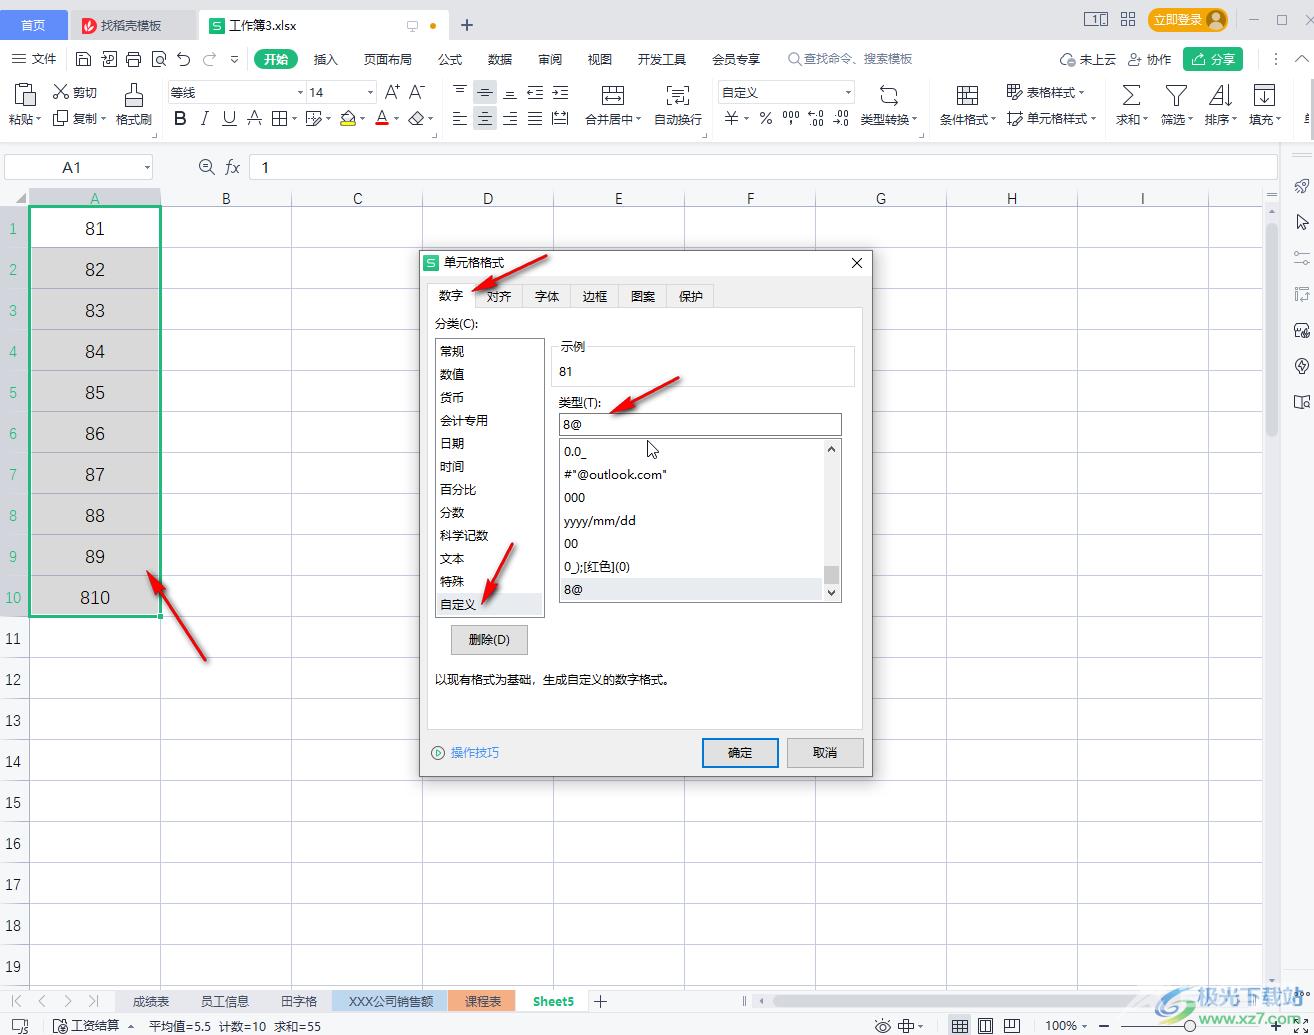The image size is (1314, 1035).
Task: Click the 取消 button in dialog
Action: tap(825, 753)
